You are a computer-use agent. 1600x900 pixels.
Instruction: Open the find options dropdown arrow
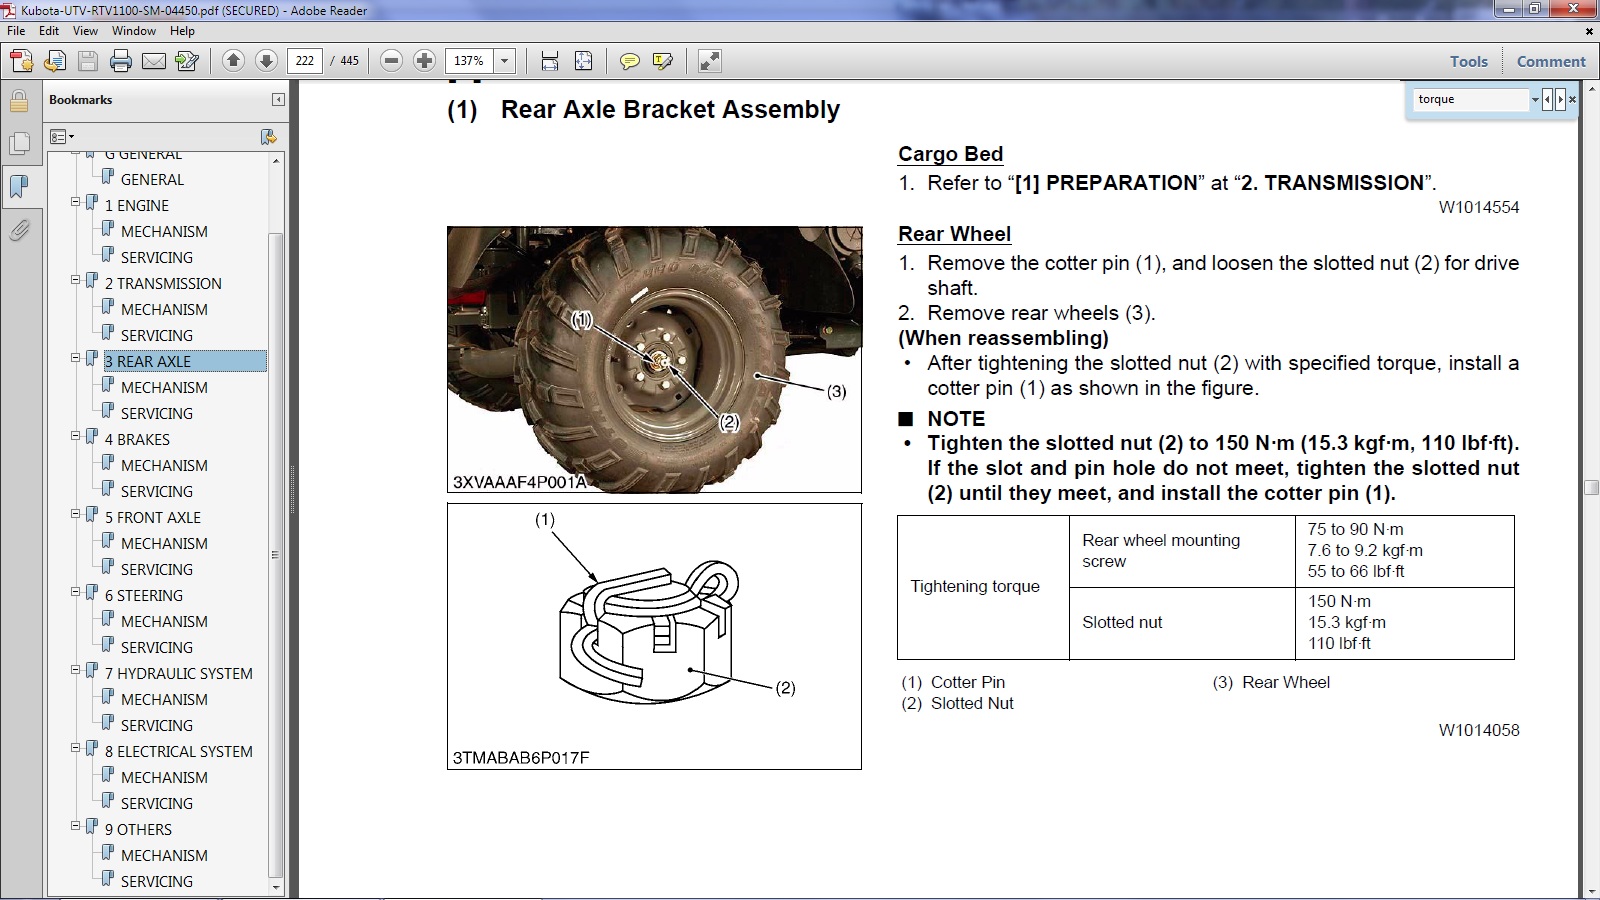pyautogui.click(x=1535, y=99)
